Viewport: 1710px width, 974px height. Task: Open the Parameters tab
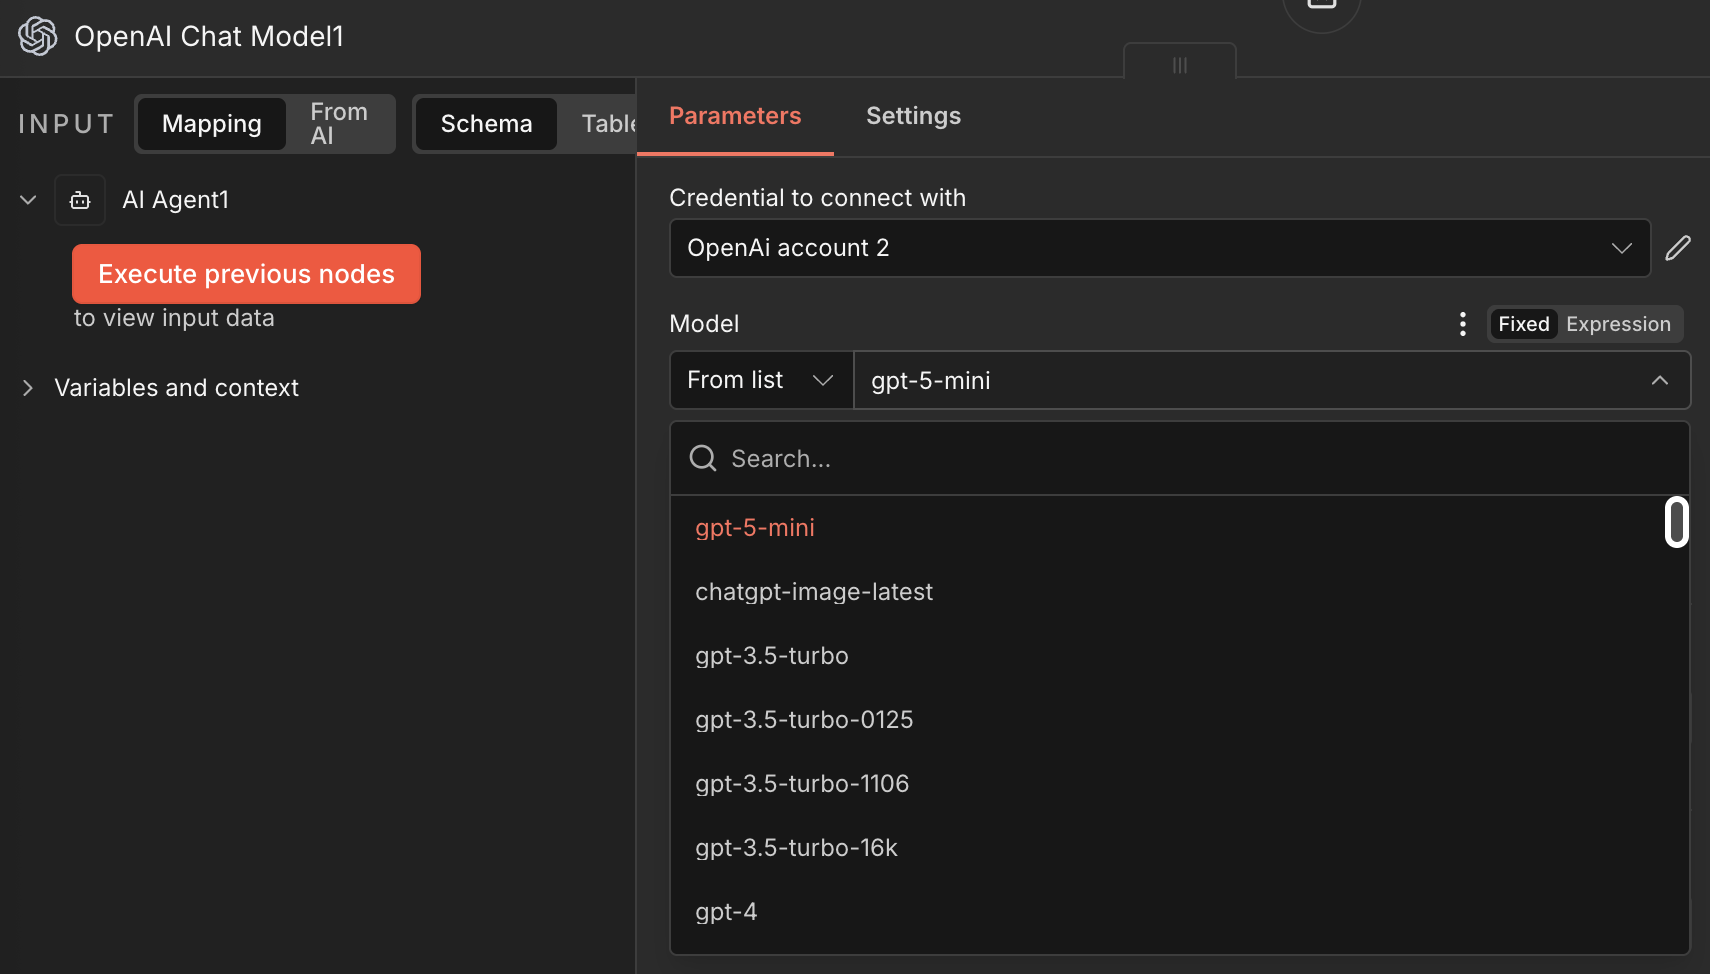pos(735,116)
